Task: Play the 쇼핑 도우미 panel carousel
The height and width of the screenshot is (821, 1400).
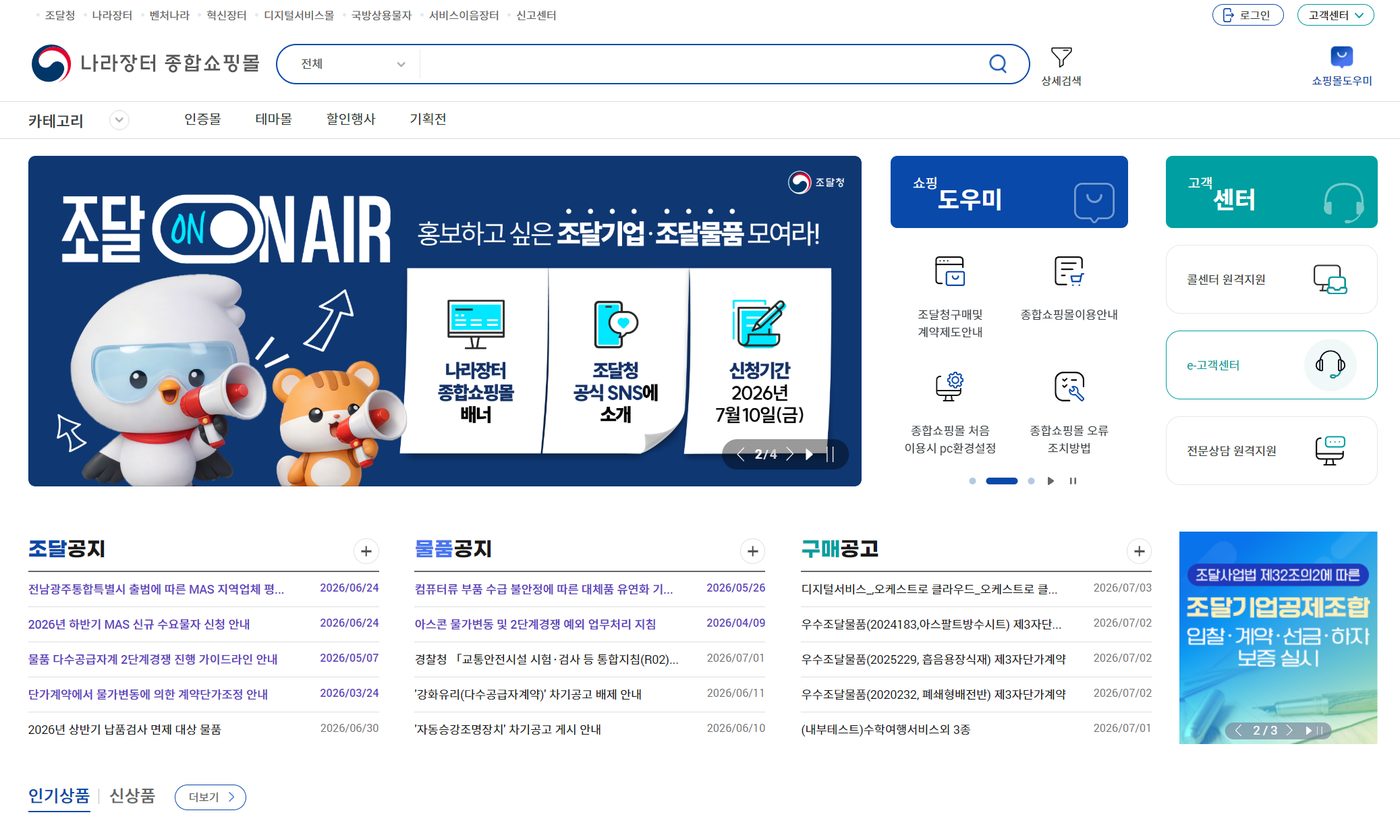Action: (1051, 481)
